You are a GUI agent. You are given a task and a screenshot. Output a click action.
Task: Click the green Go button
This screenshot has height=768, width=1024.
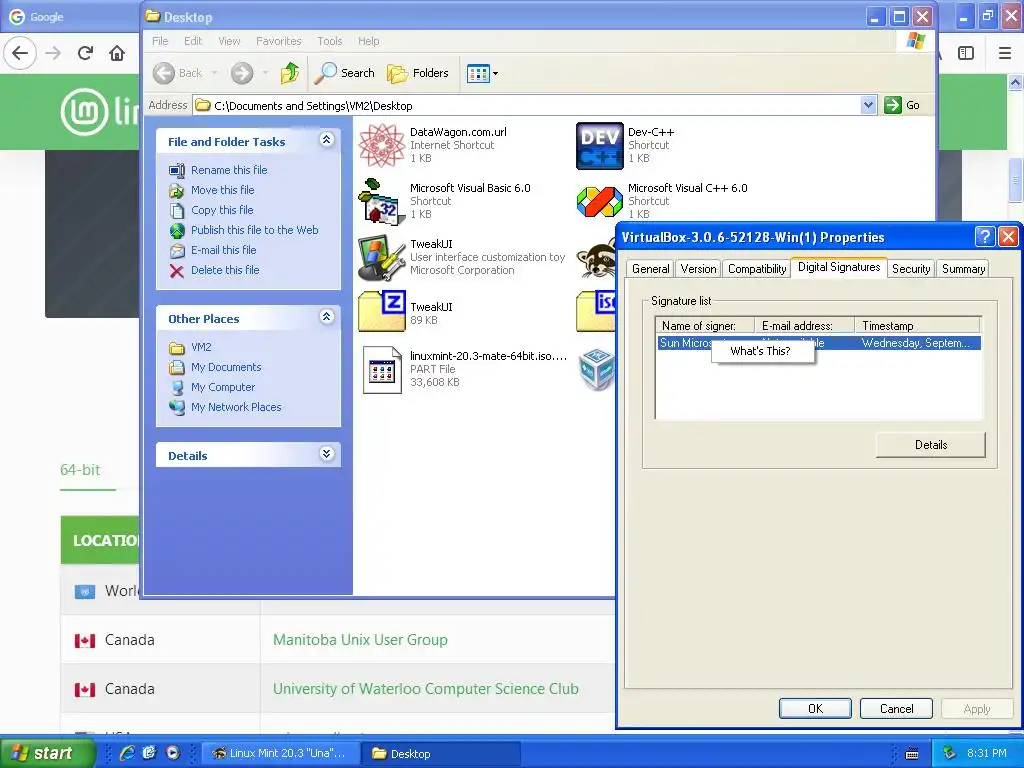903,105
